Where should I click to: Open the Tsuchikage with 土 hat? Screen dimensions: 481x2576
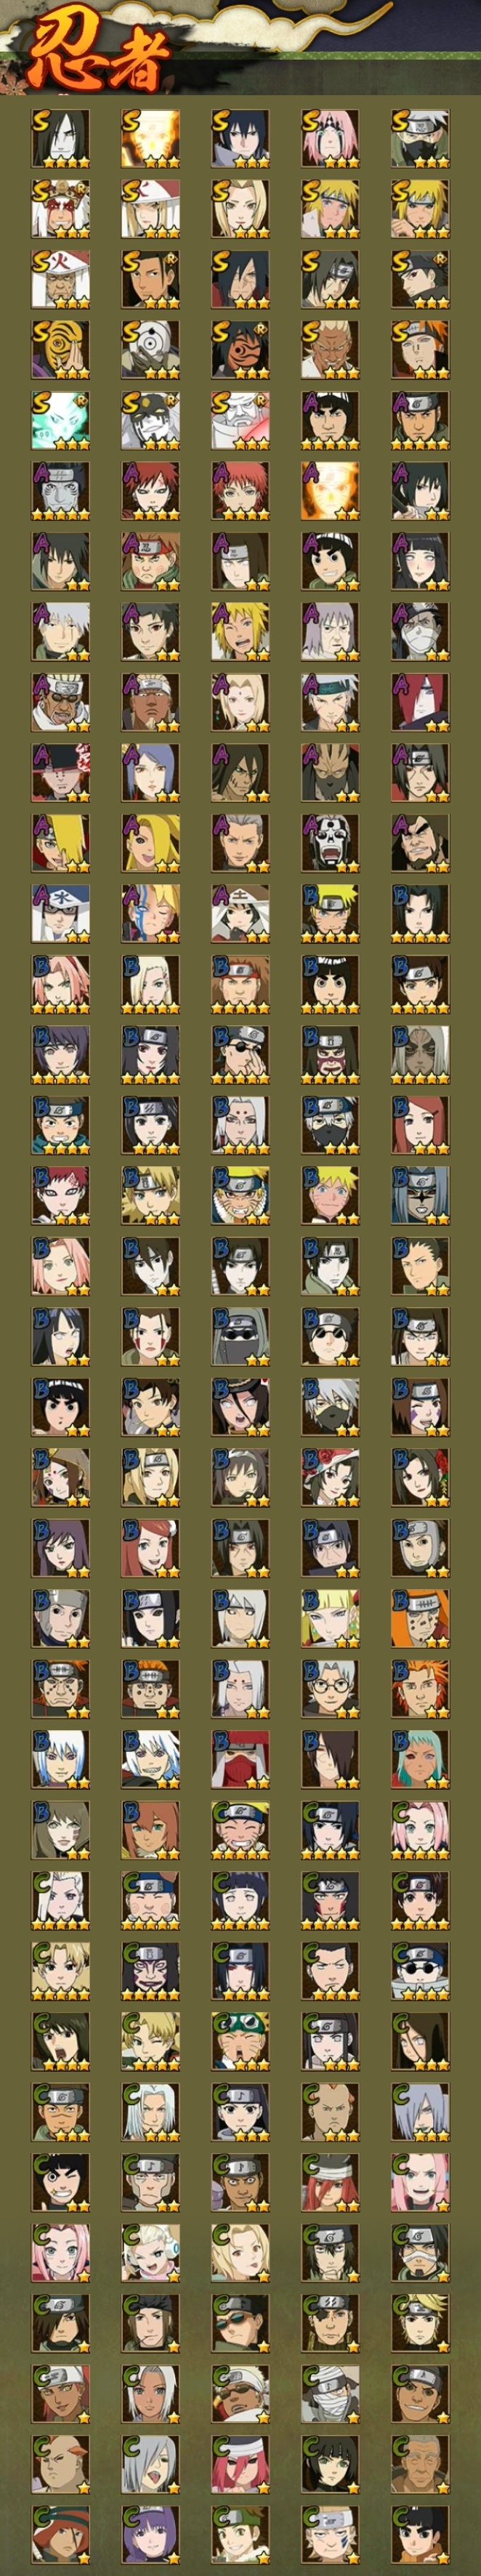(240, 914)
